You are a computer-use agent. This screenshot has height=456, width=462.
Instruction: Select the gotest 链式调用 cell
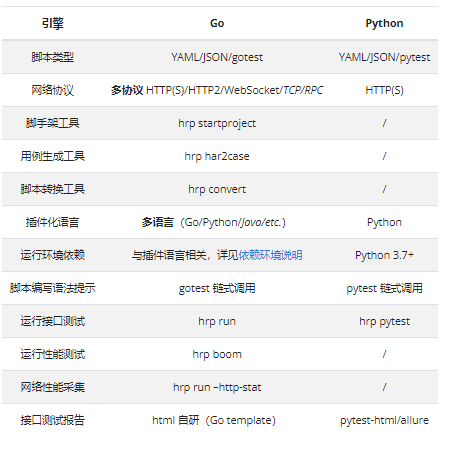(217, 288)
